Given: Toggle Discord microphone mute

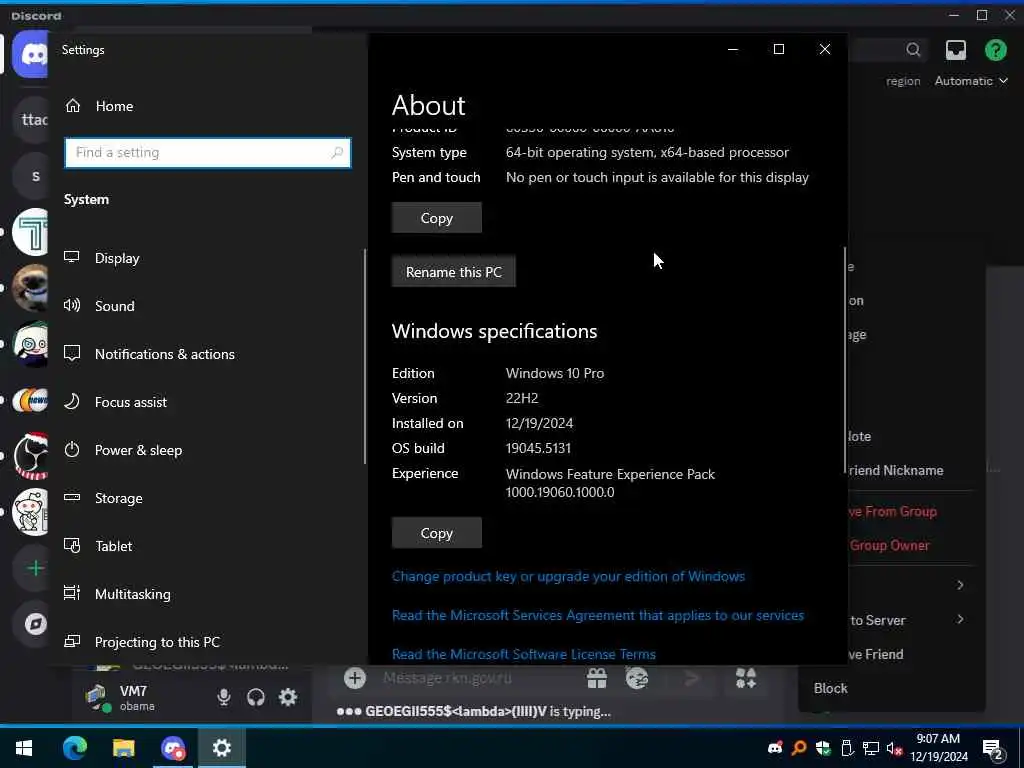Looking at the screenshot, I should tap(224, 697).
